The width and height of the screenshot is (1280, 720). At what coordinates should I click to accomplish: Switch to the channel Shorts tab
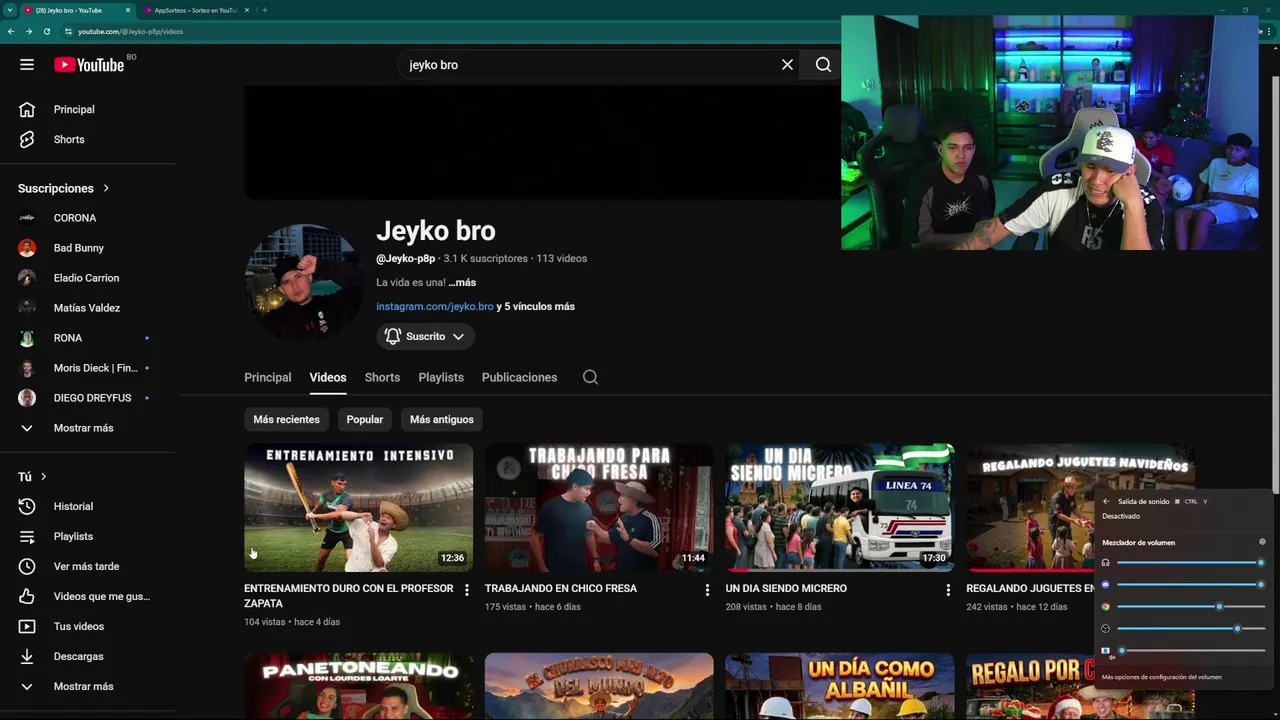(382, 377)
